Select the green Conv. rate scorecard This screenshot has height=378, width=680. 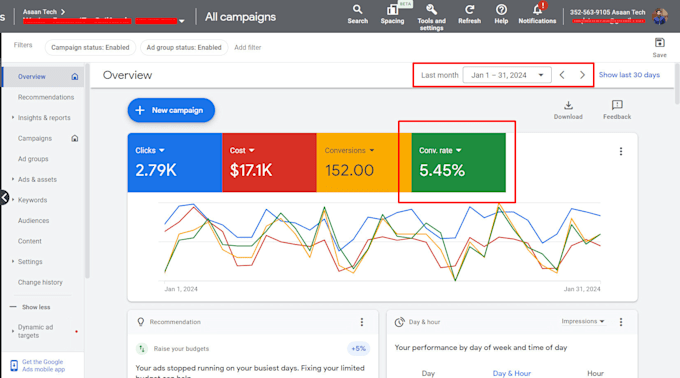coord(458,163)
